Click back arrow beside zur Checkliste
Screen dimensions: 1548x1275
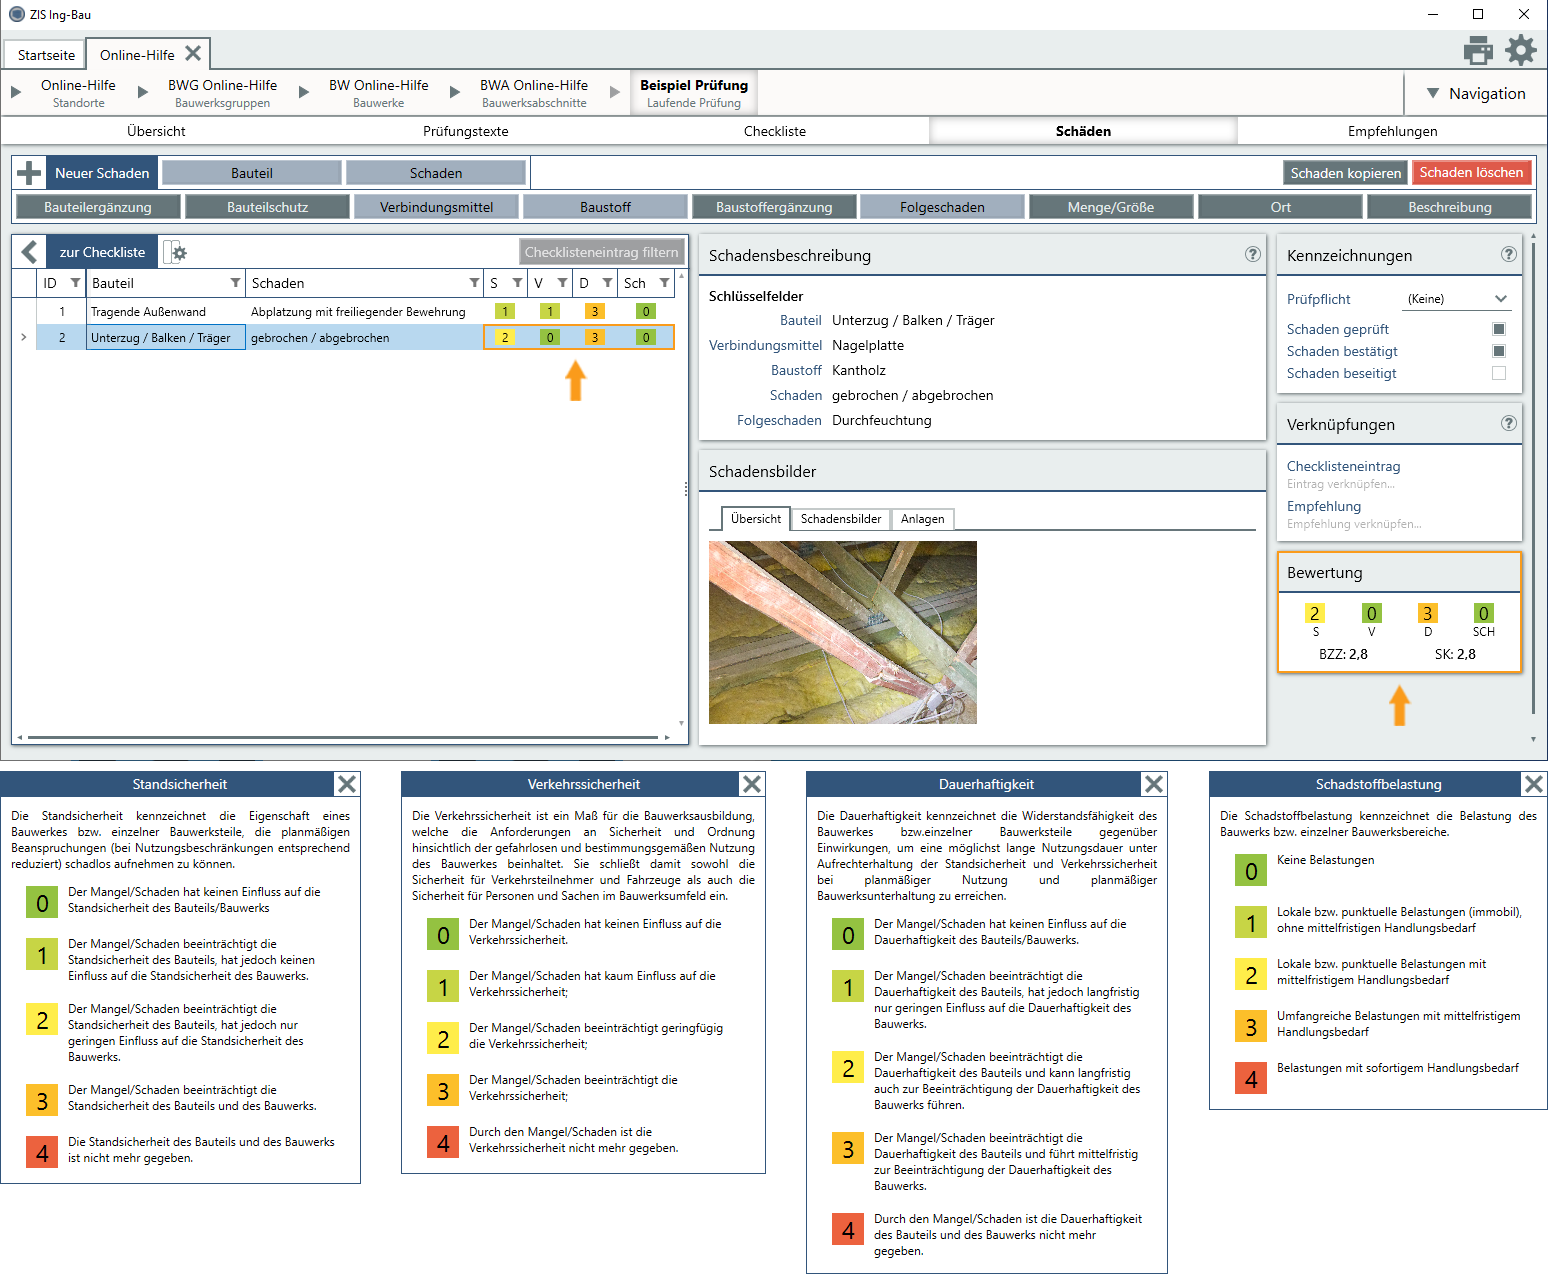click(30, 252)
